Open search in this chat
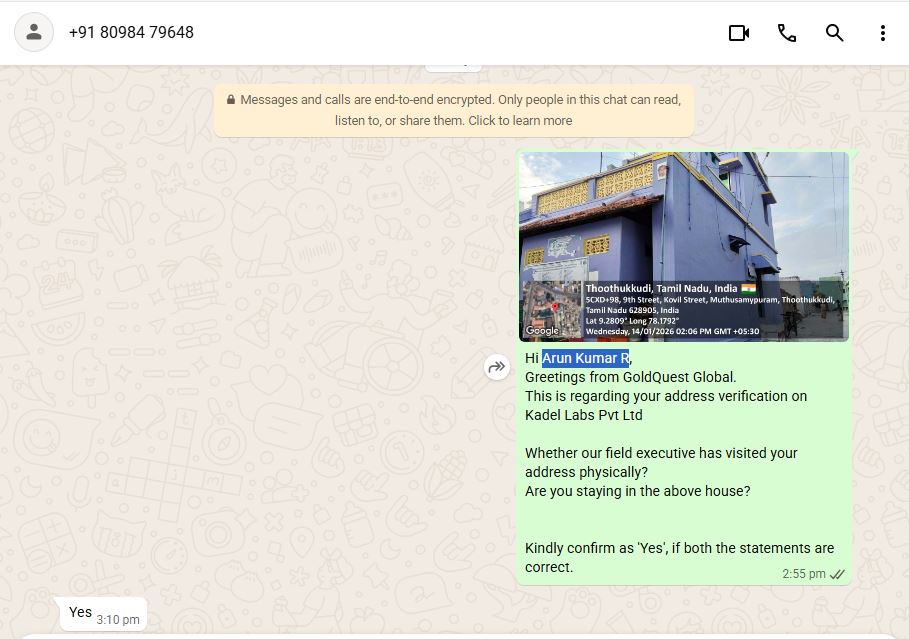Image resolution: width=909 pixels, height=639 pixels. [x=834, y=33]
